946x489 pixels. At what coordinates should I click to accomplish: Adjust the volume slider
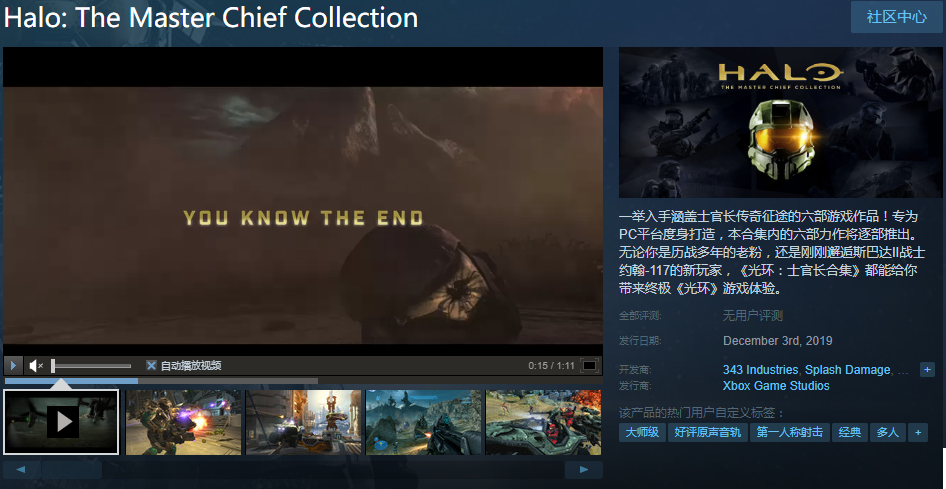(x=90, y=365)
